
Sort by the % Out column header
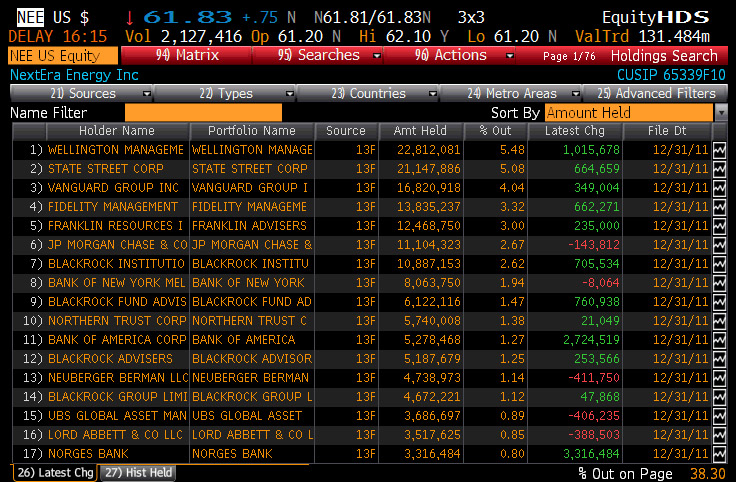click(x=496, y=130)
